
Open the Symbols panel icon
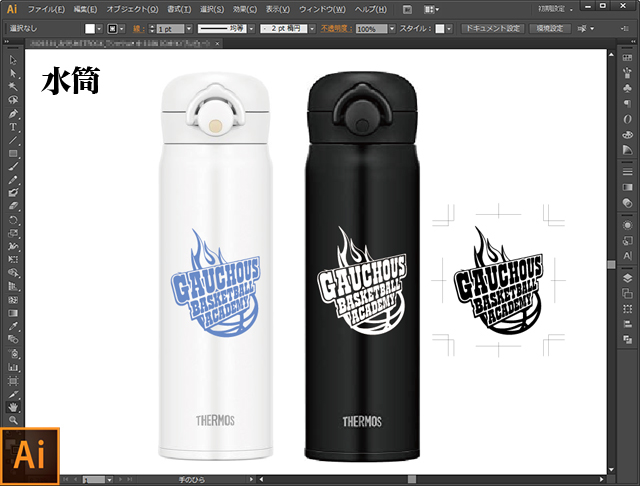point(627,88)
